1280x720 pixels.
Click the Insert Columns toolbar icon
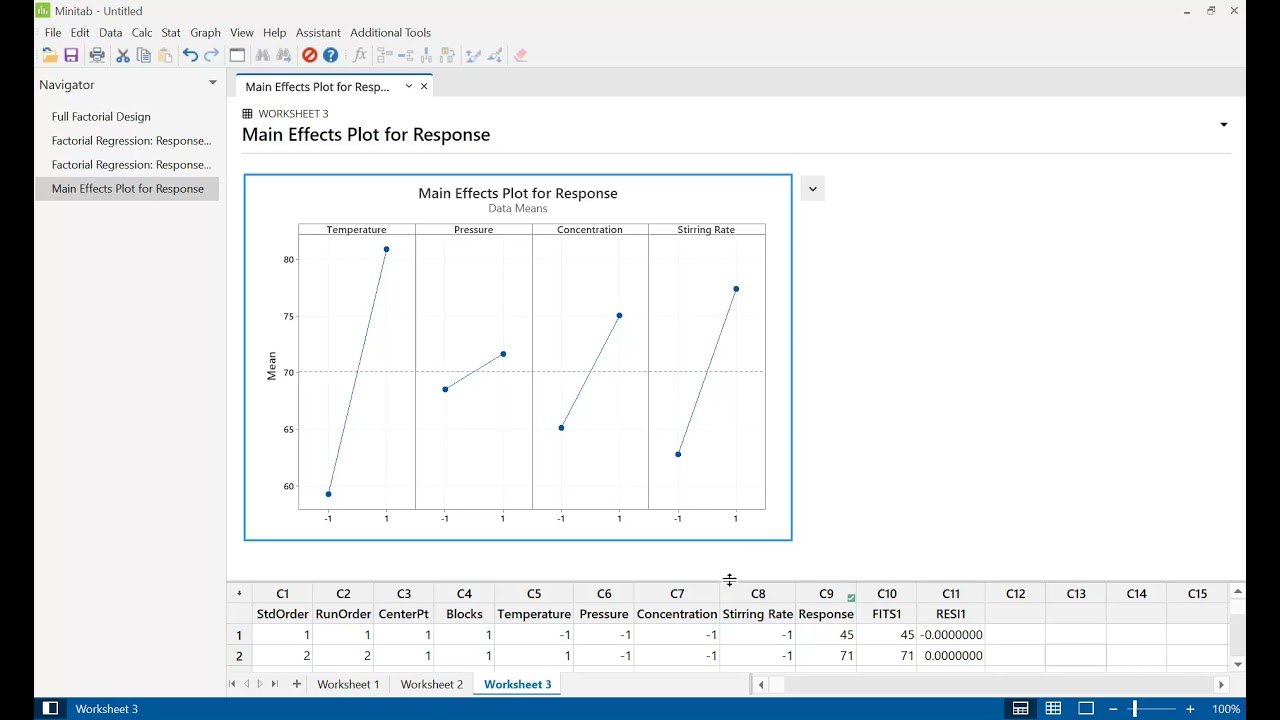click(427, 56)
